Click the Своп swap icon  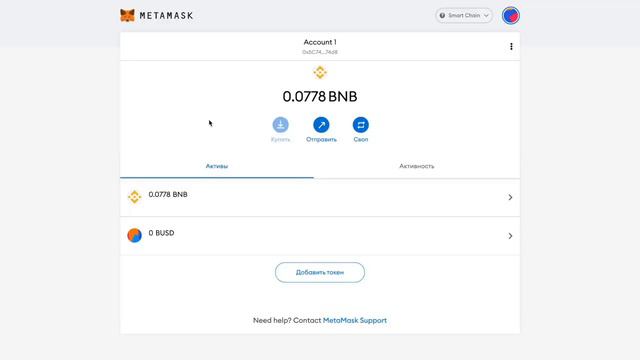click(361, 125)
